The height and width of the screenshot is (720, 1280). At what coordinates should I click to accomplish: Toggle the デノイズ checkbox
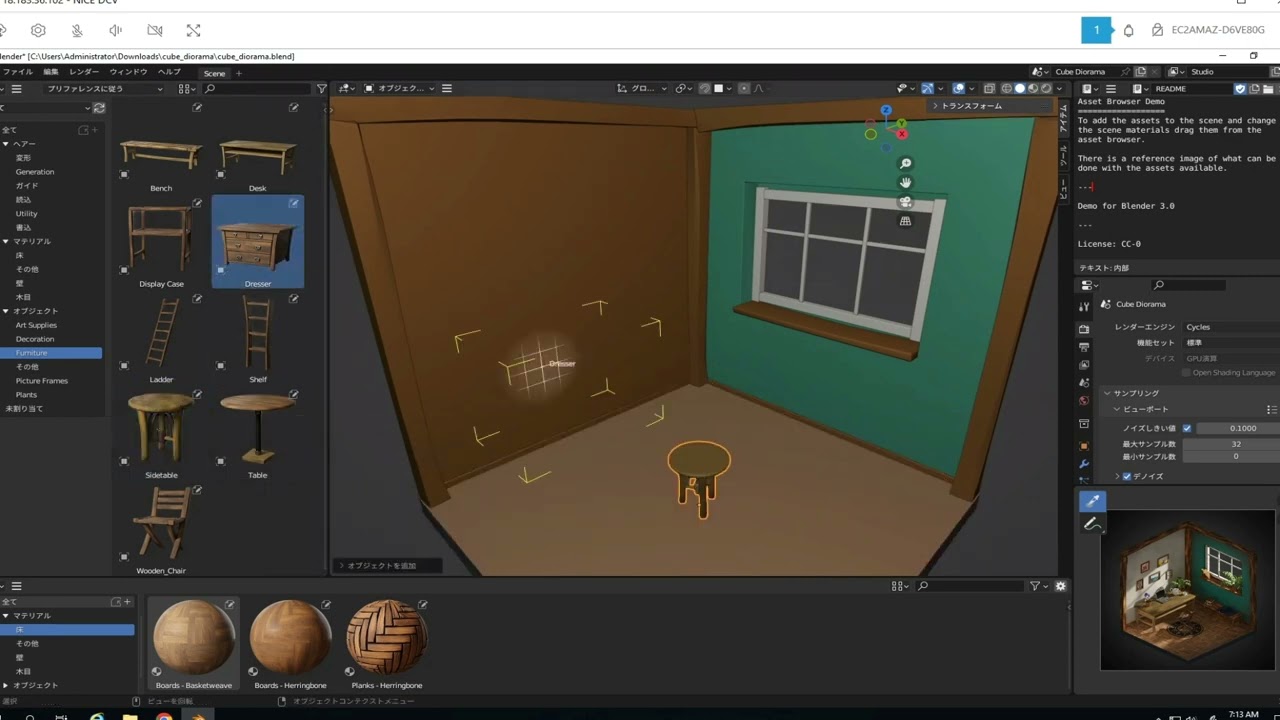pyautogui.click(x=1126, y=477)
